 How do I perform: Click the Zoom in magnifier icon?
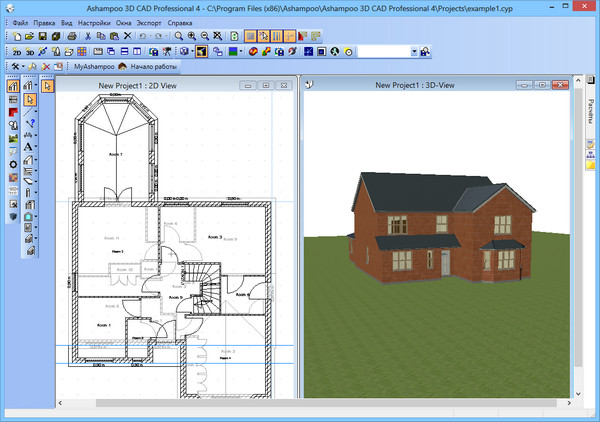(x=191, y=35)
